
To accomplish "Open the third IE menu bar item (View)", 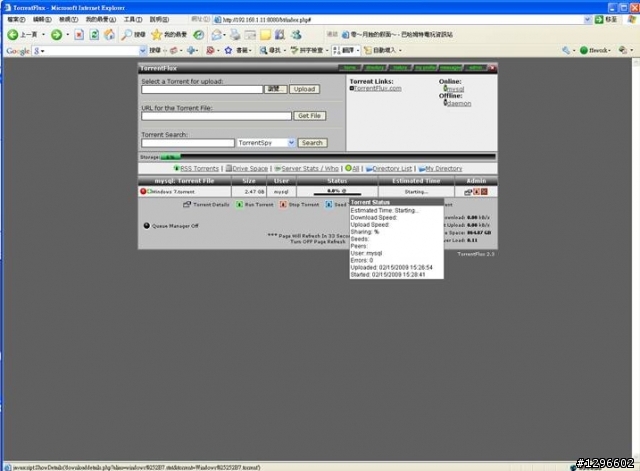I will point(68,19).
